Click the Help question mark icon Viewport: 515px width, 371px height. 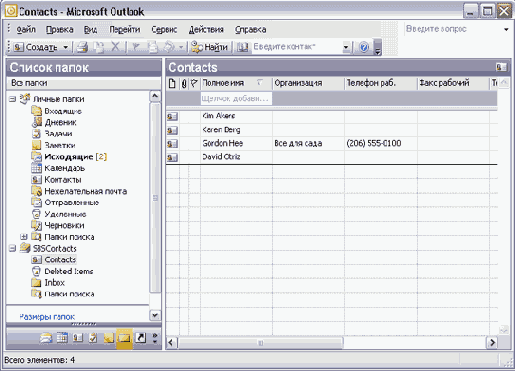click(364, 47)
